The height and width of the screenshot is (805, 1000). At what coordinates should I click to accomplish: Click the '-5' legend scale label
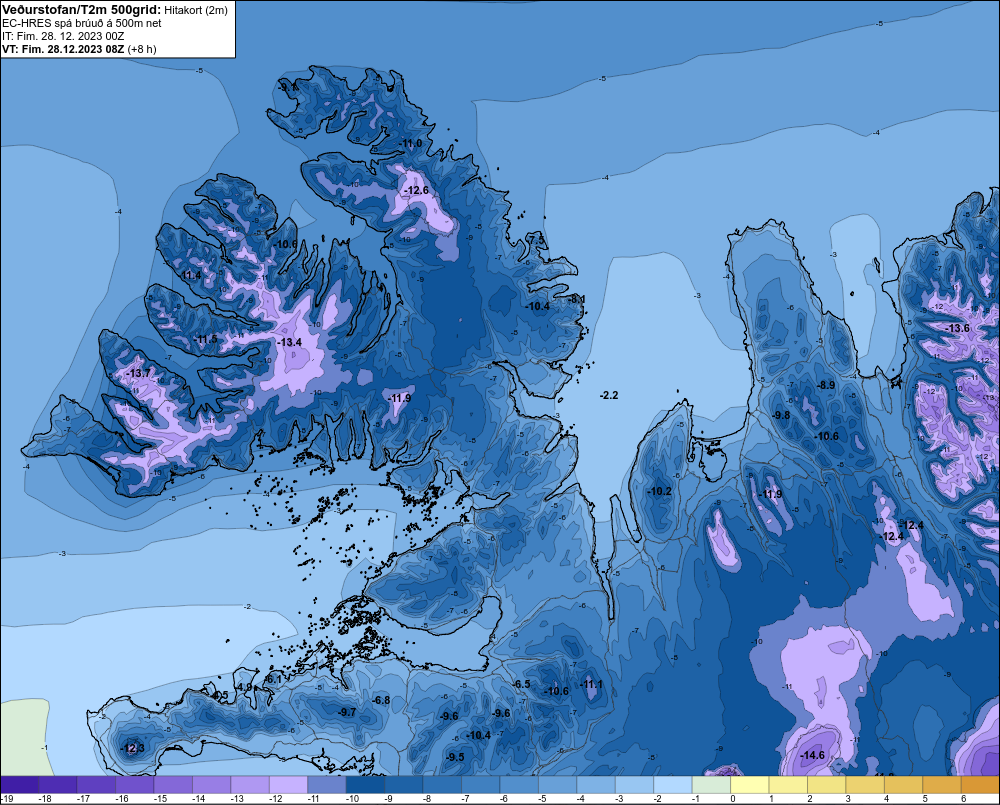542,799
